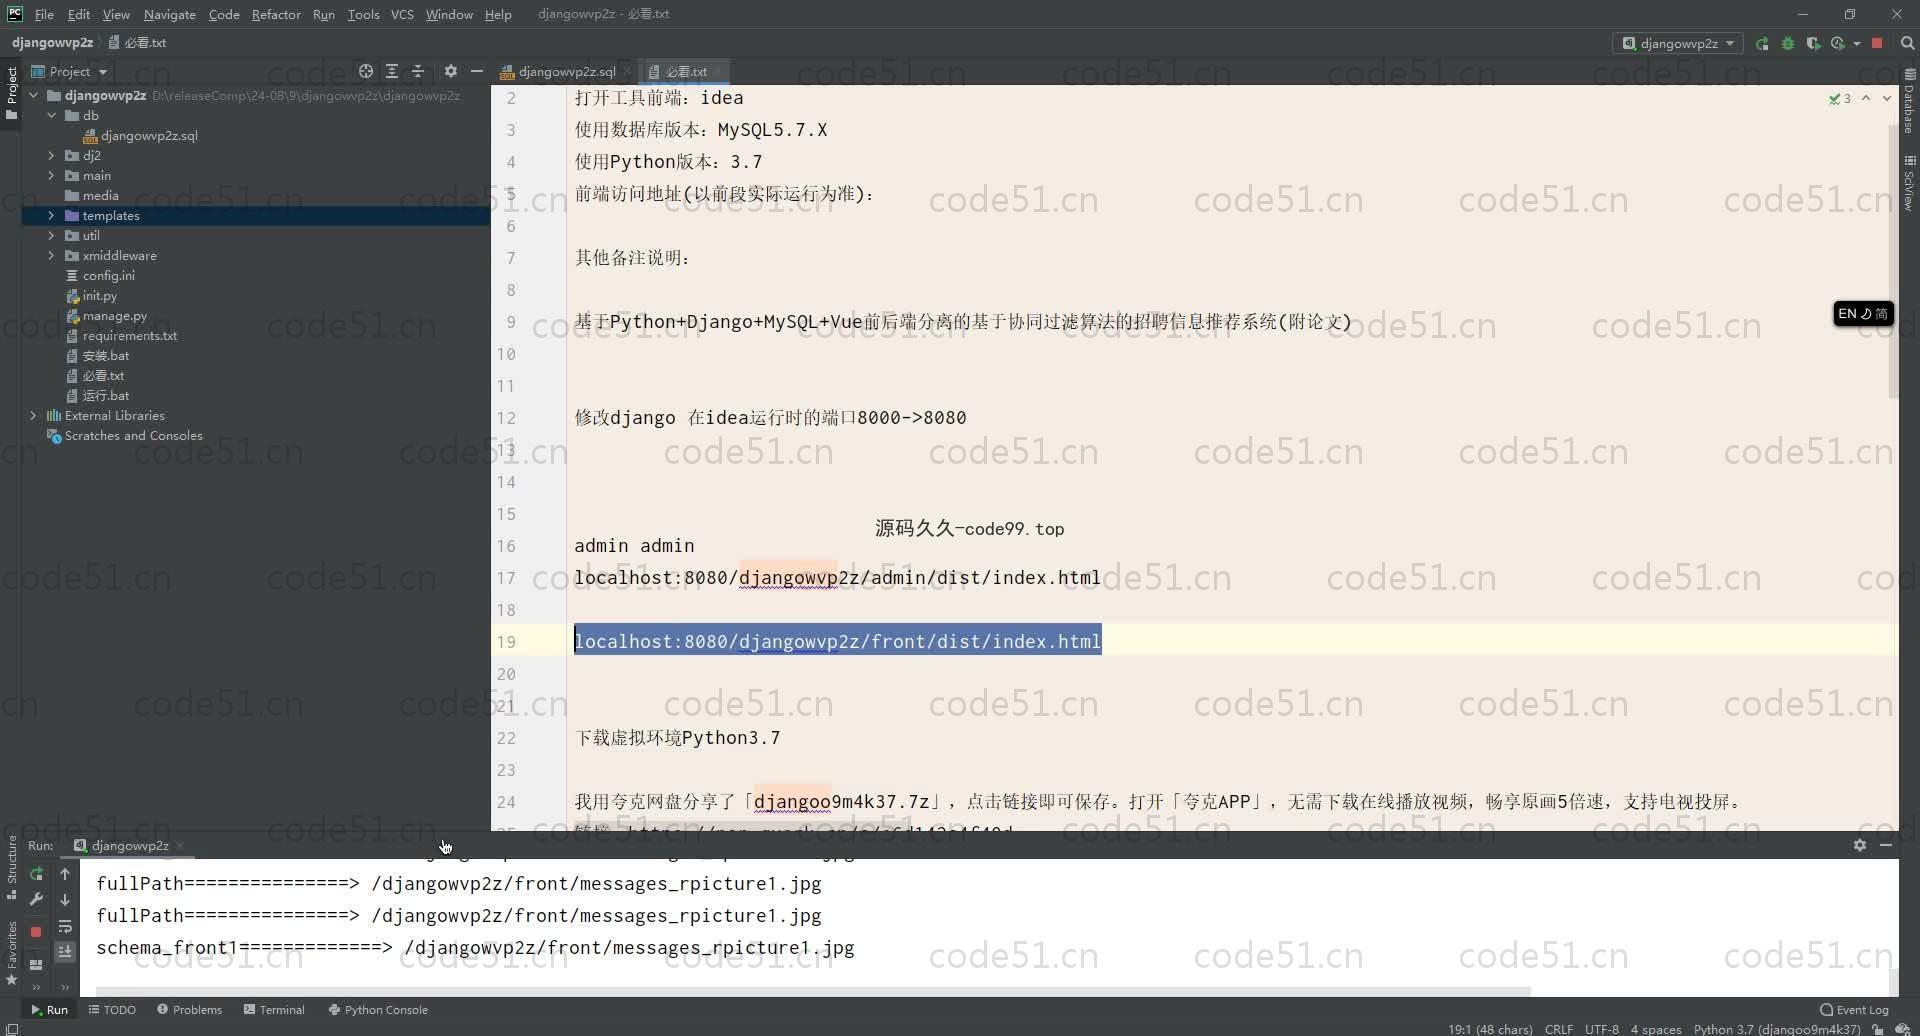Open the Problems tool tab

click(x=189, y=1009)
